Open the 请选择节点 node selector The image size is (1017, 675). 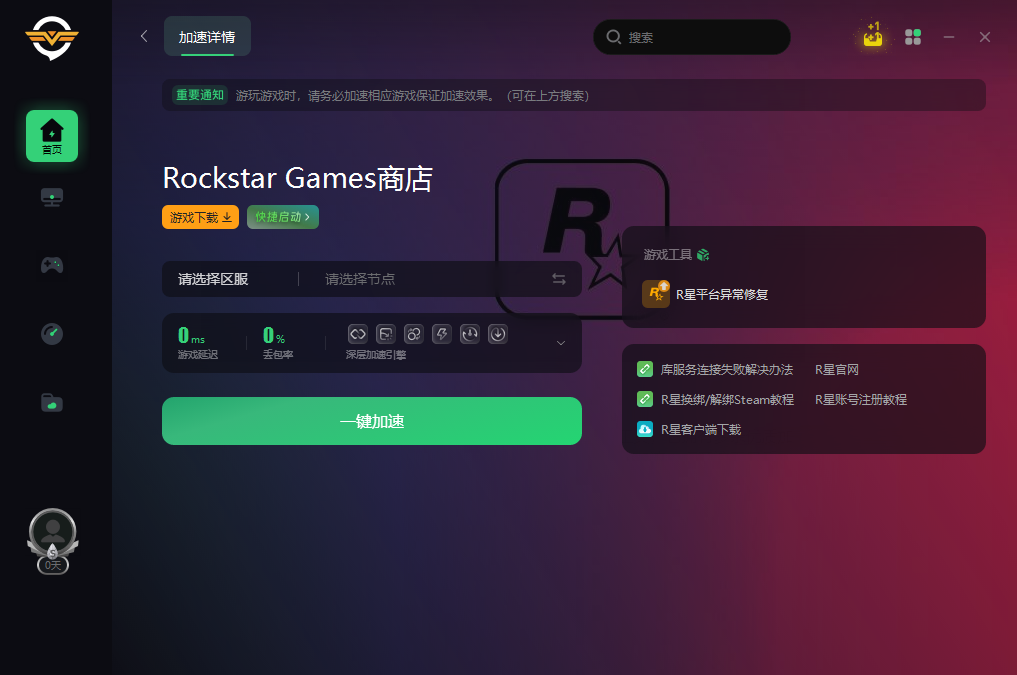click(x=360, y=279)
